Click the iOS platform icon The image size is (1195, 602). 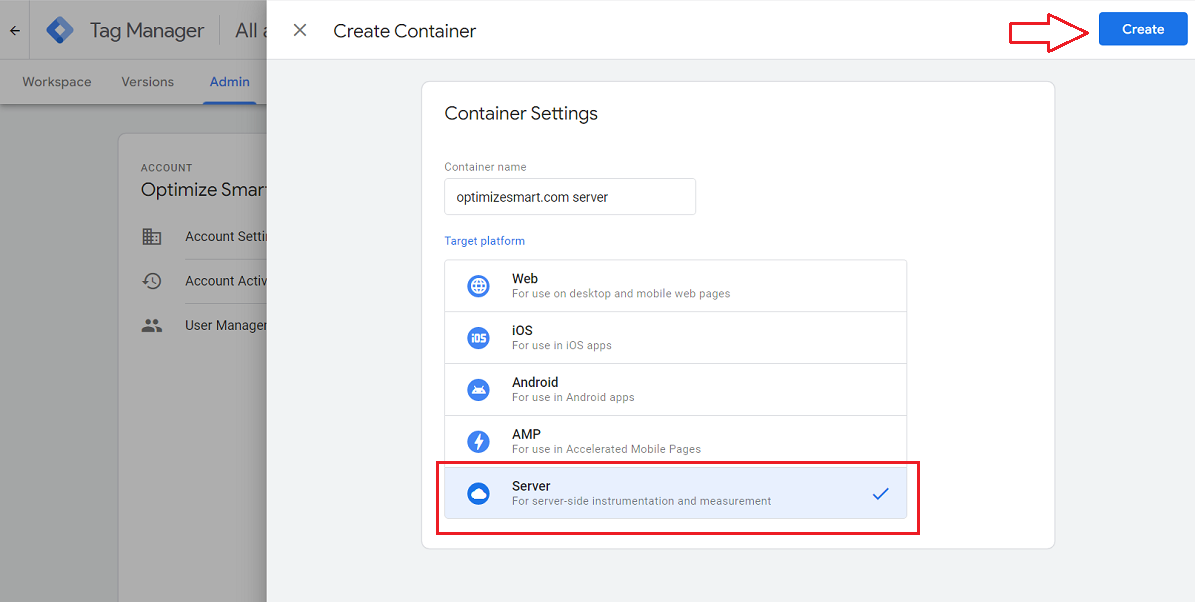point(479,338)
